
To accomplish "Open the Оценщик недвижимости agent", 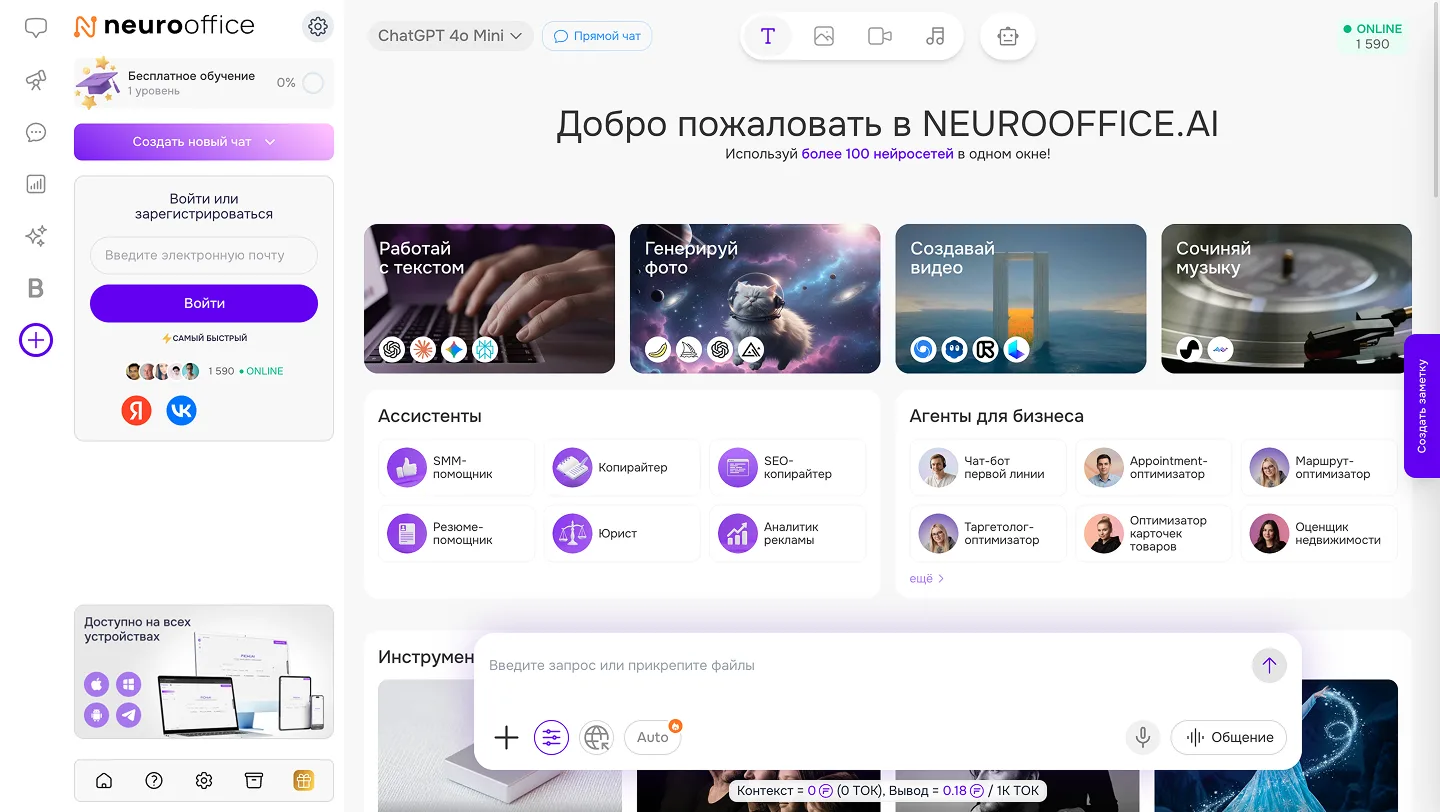I will coord(1319,533).
